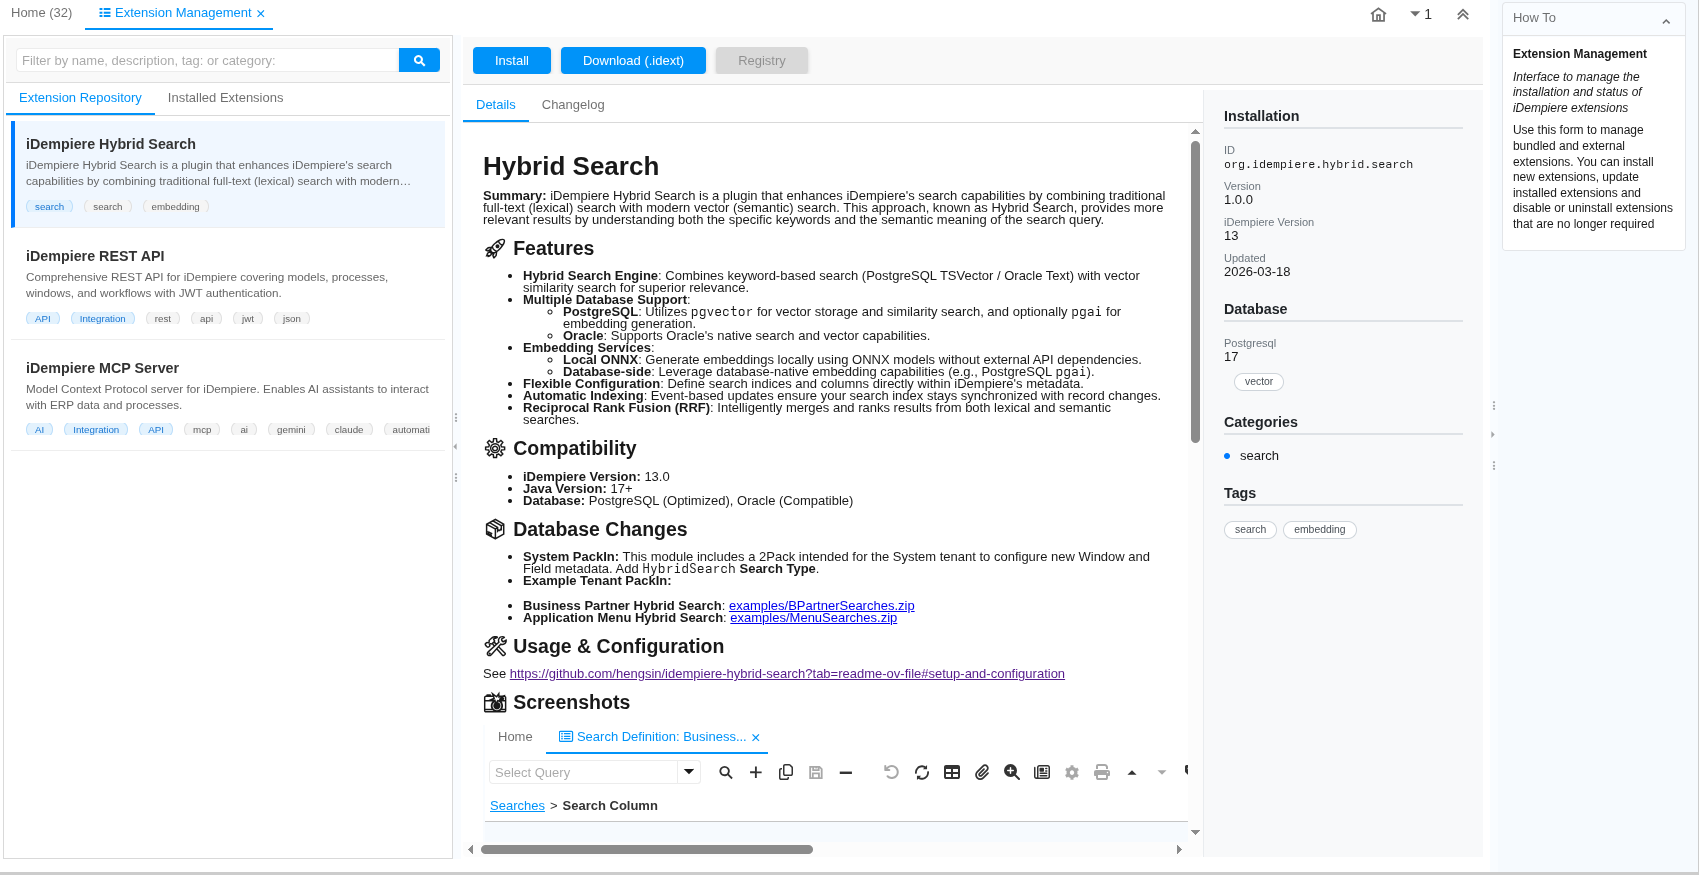Switch to the Home (32) tab

click(x=42, y=13)
